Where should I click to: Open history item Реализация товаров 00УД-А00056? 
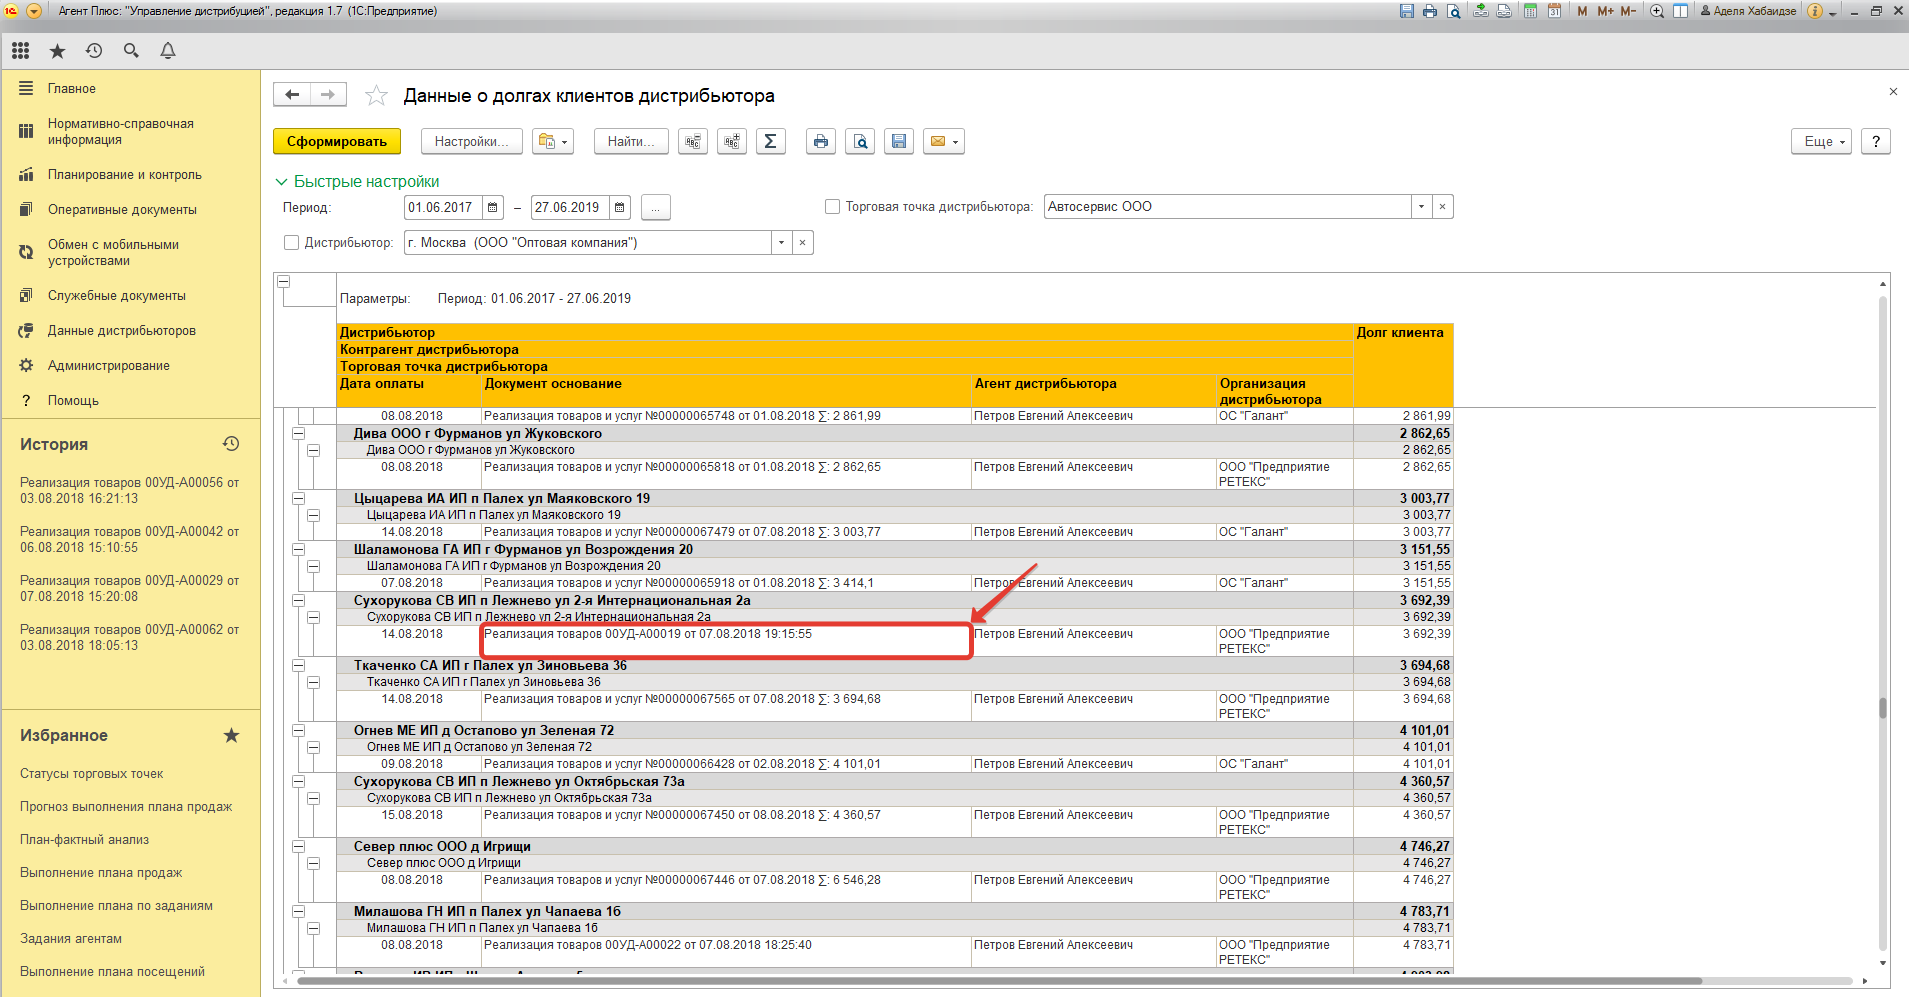click(130, 490)
